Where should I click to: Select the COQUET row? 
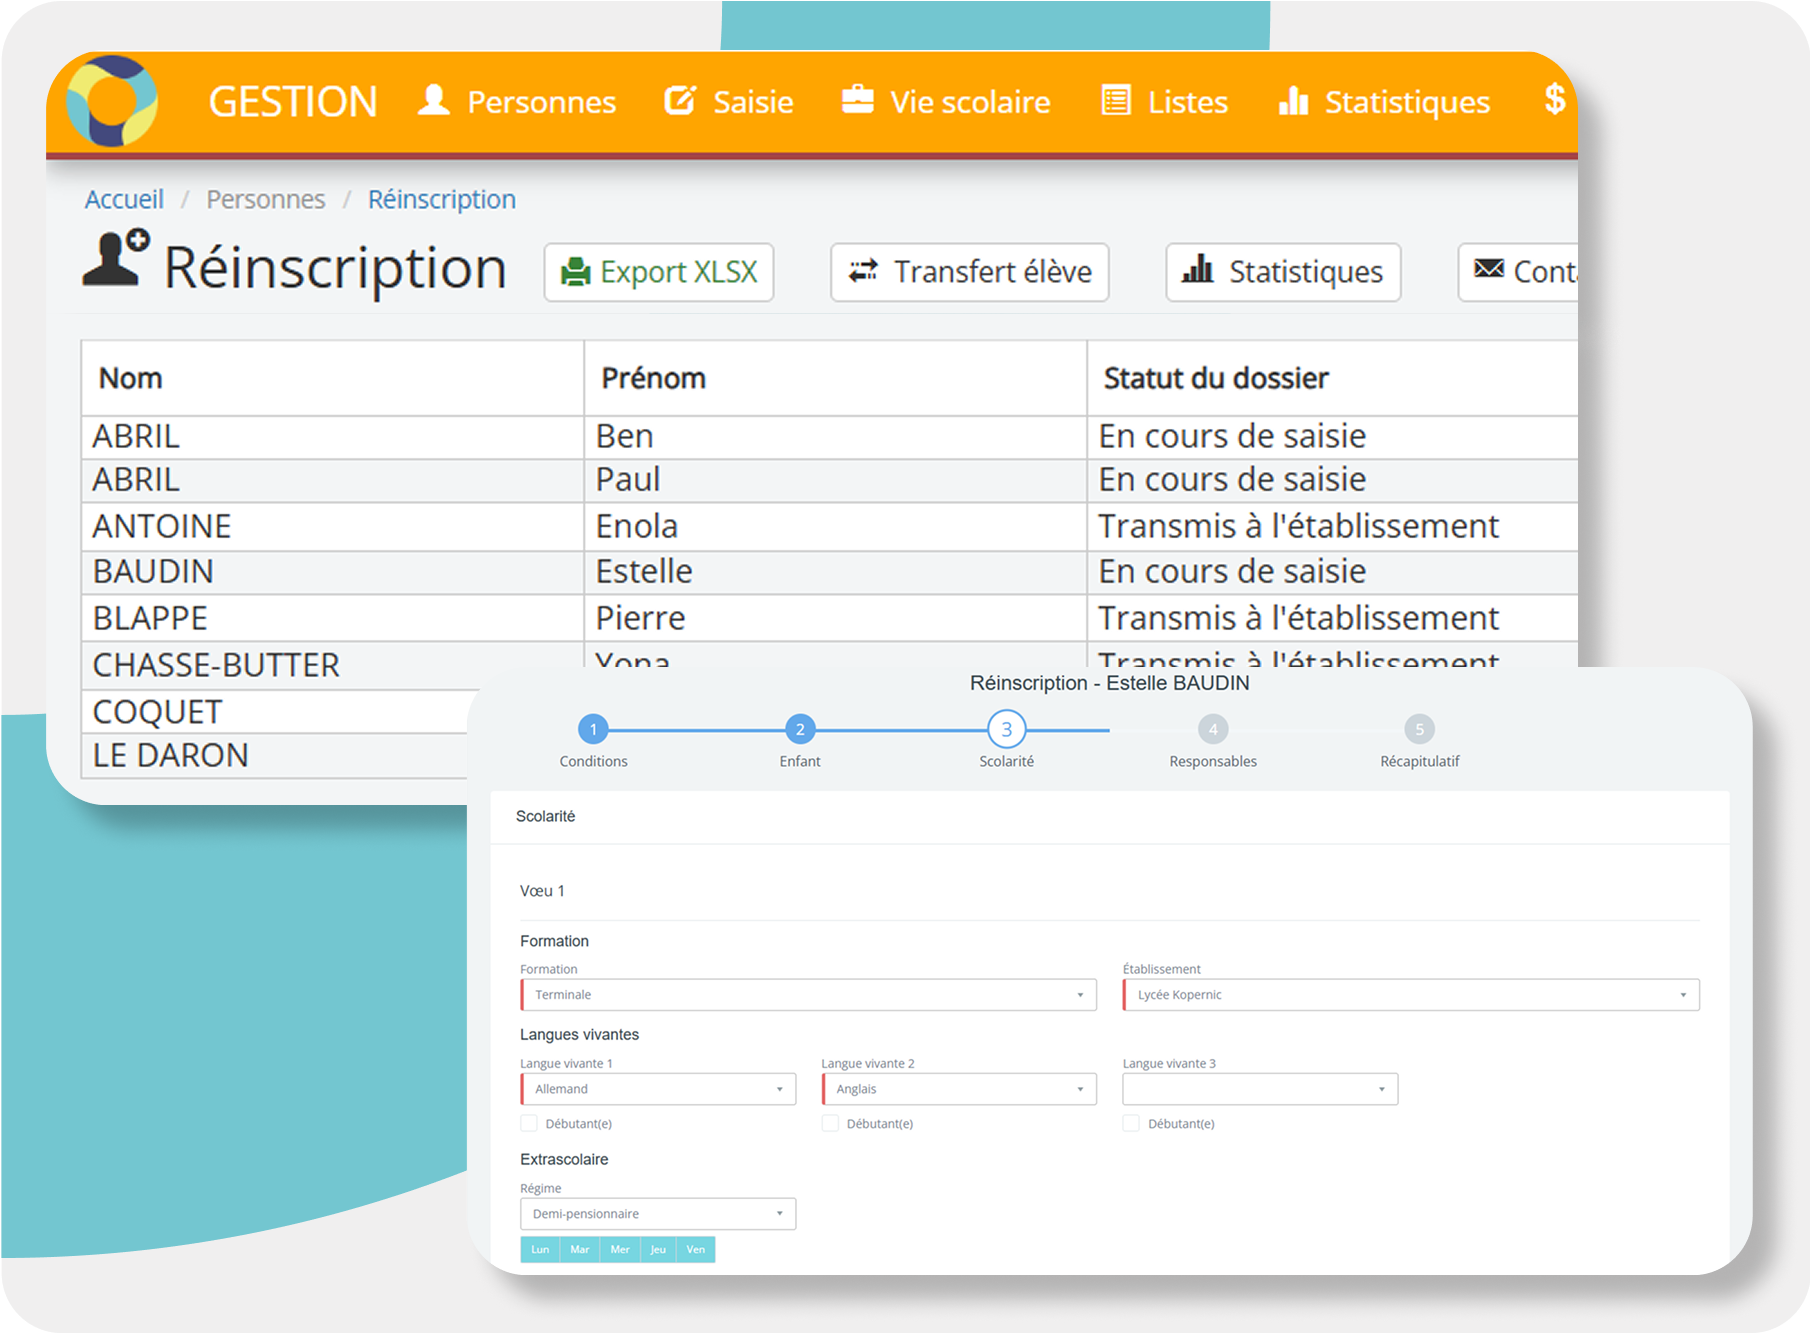click(275, 711)
